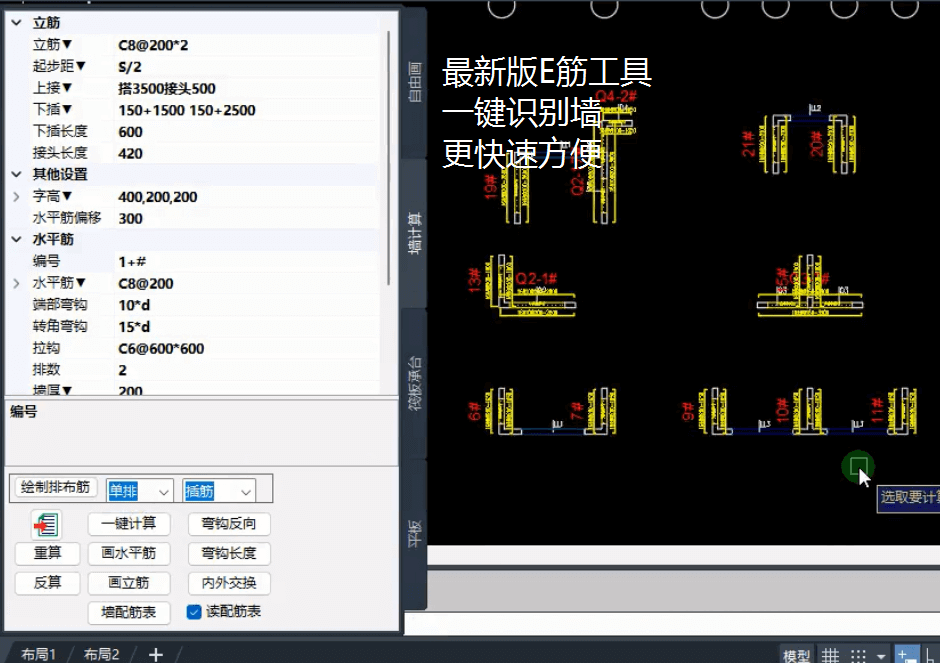Click the import list icon with red arrow
Screen dimensions: 940x663
coord(46,524)
